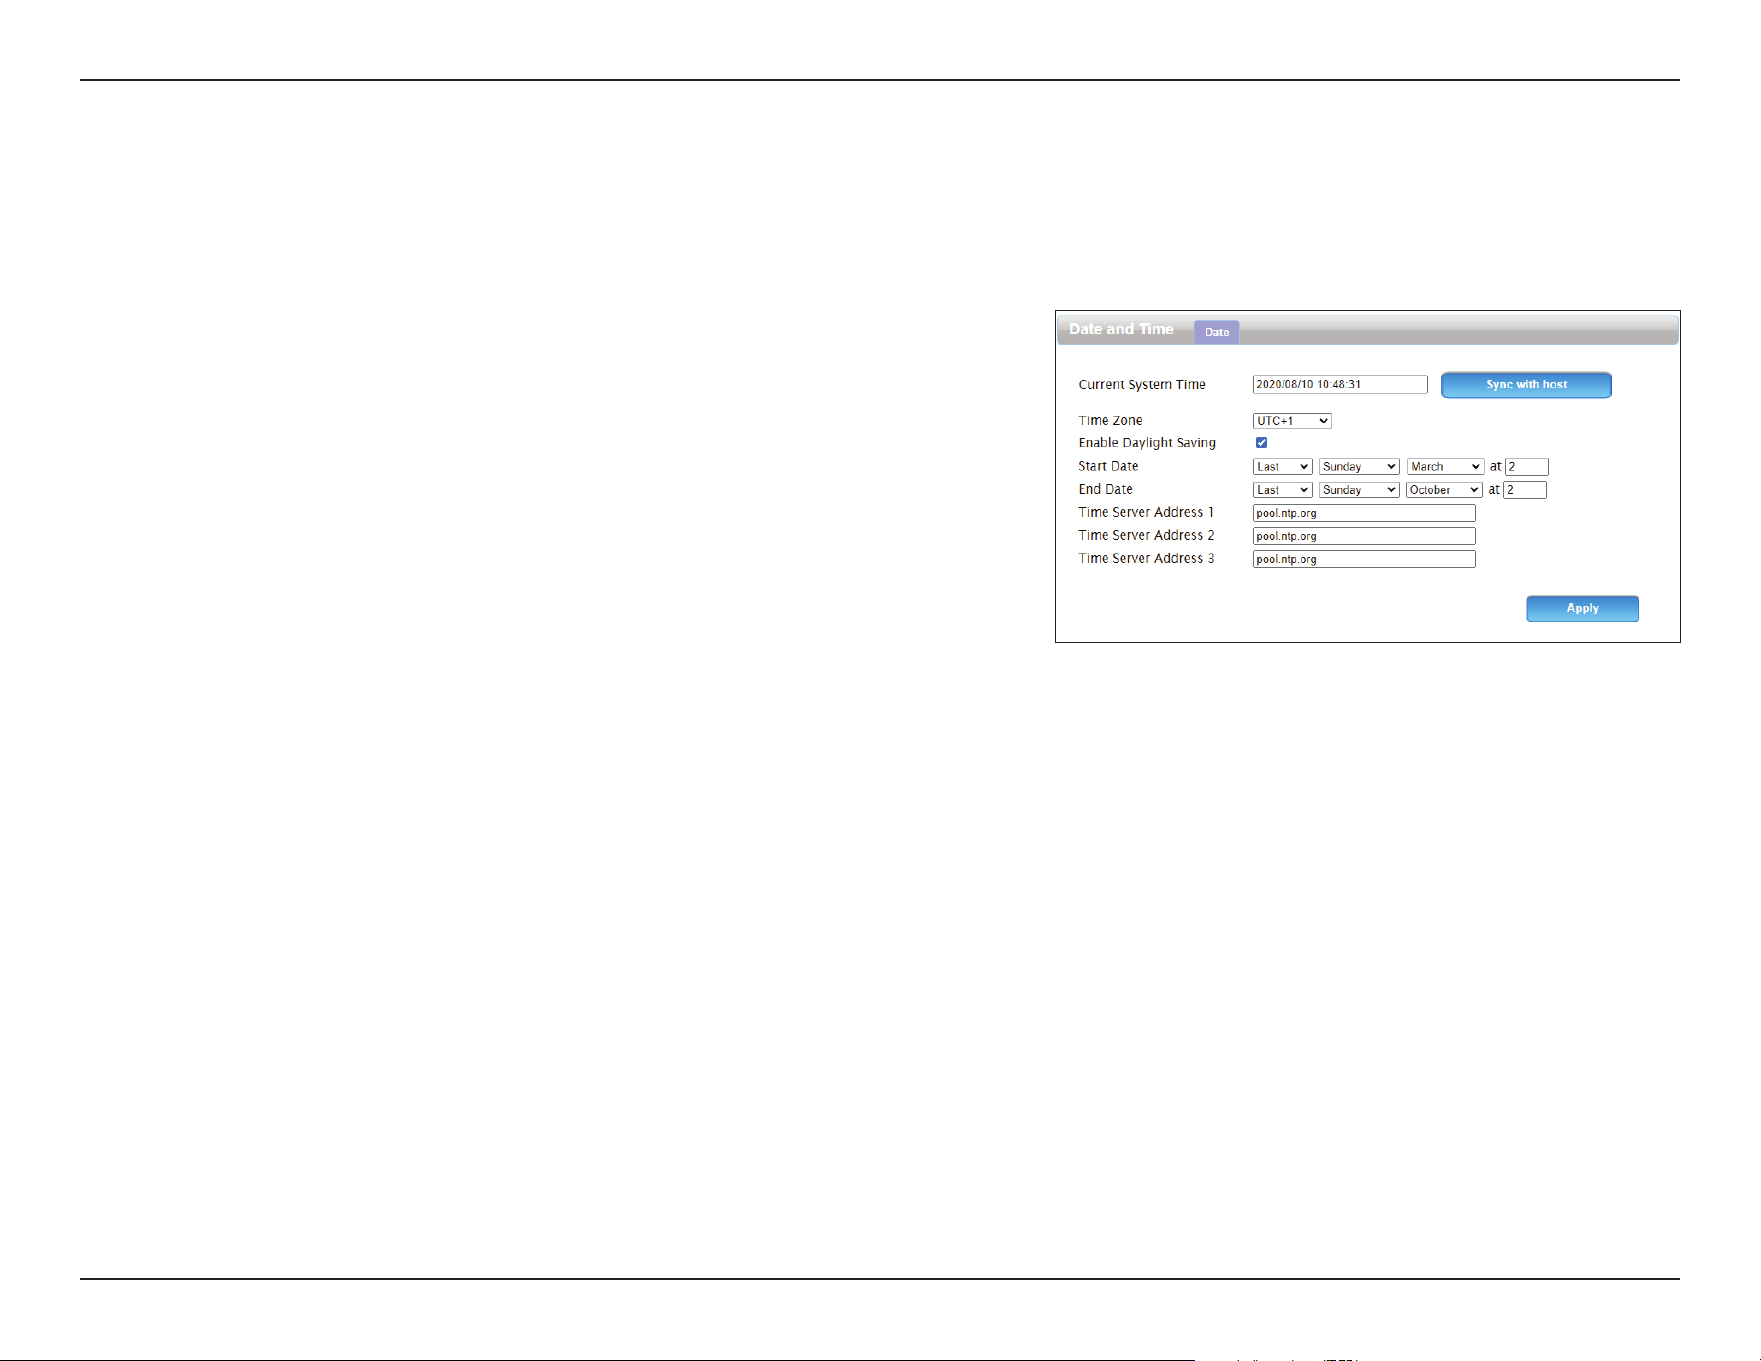Click the 'Current System Time' label
1761x1361 pixels.
tap(1142, 385)
